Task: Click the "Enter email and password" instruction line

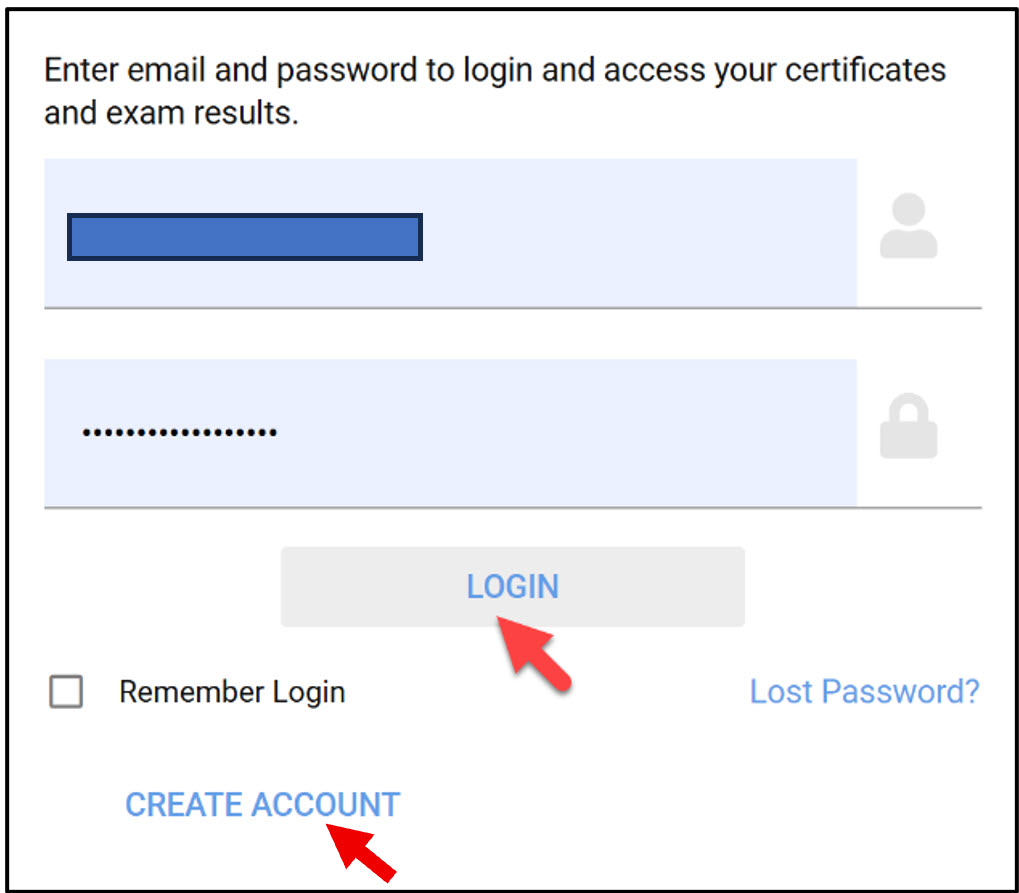Action: [495, 71]
